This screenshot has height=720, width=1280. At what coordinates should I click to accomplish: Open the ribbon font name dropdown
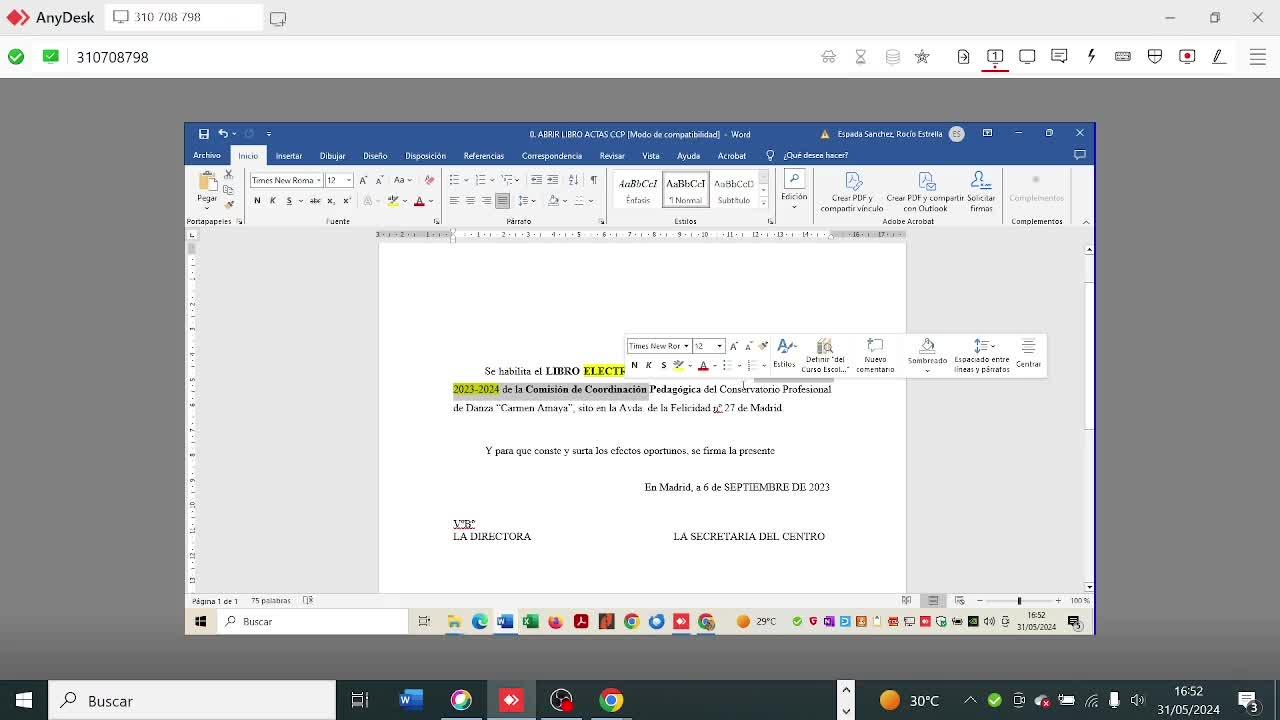tap(318, 180)
